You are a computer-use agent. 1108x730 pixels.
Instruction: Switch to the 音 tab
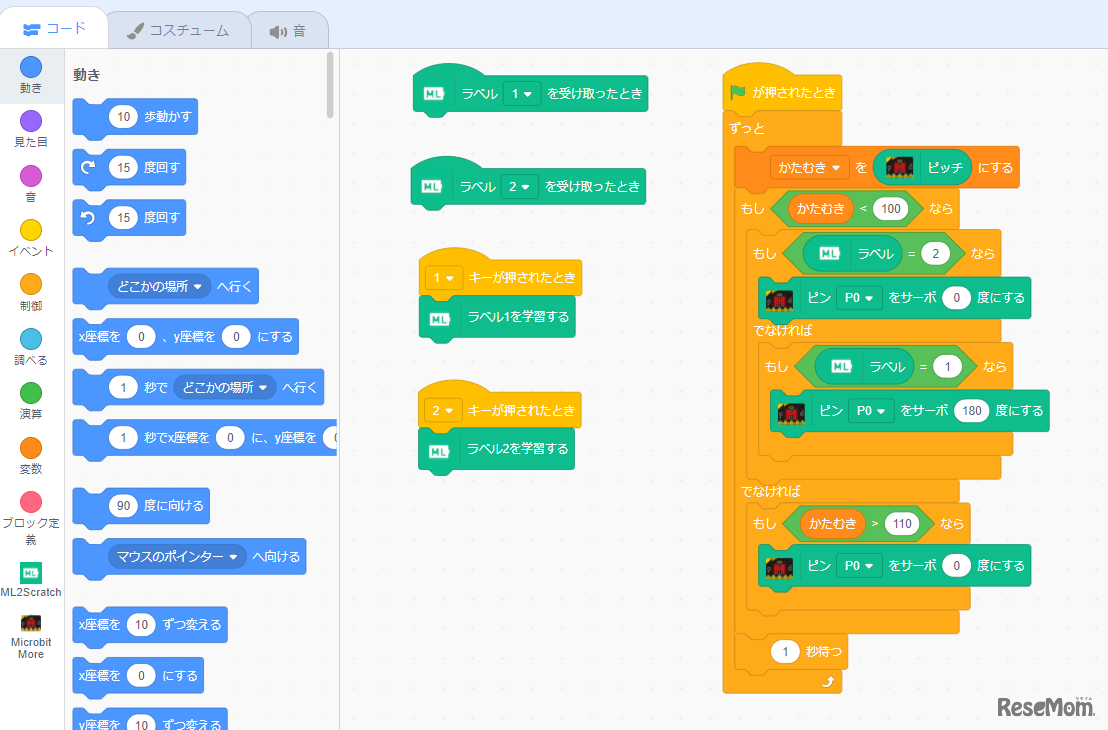coord(289,29)
